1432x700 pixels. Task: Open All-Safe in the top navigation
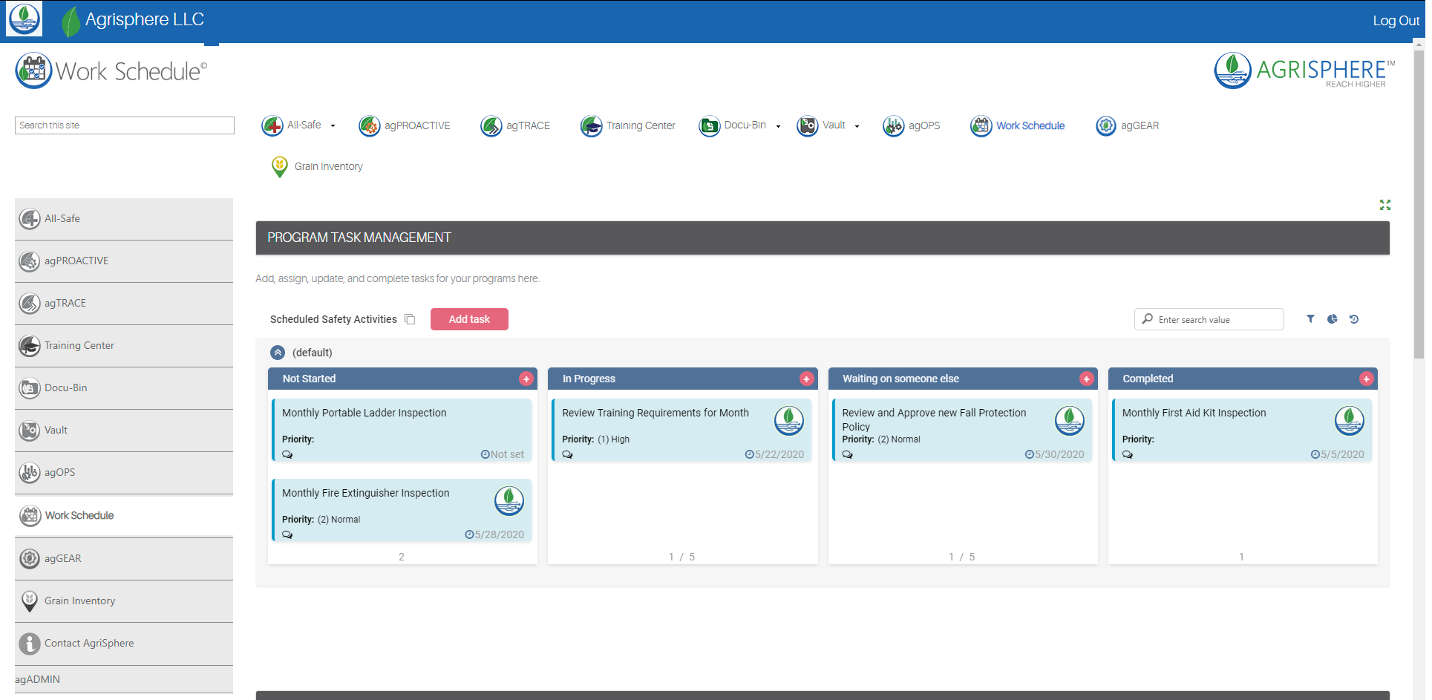pyautogui.click(x=292, y=126)
